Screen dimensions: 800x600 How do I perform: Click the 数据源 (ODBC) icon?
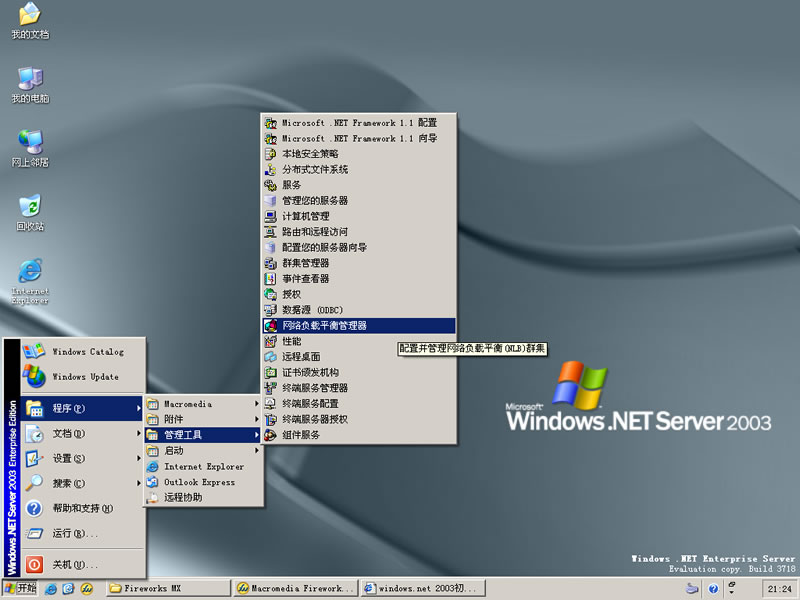270,310
